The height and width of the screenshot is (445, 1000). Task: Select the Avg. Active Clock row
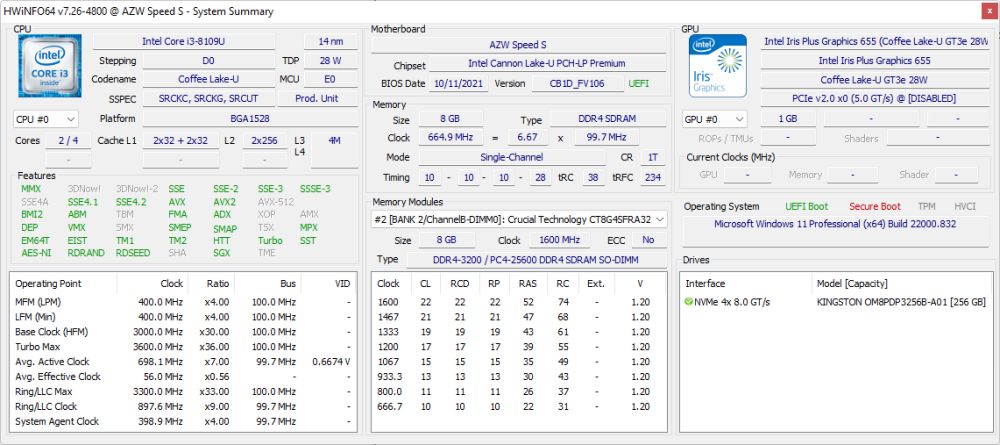(183, 361)
